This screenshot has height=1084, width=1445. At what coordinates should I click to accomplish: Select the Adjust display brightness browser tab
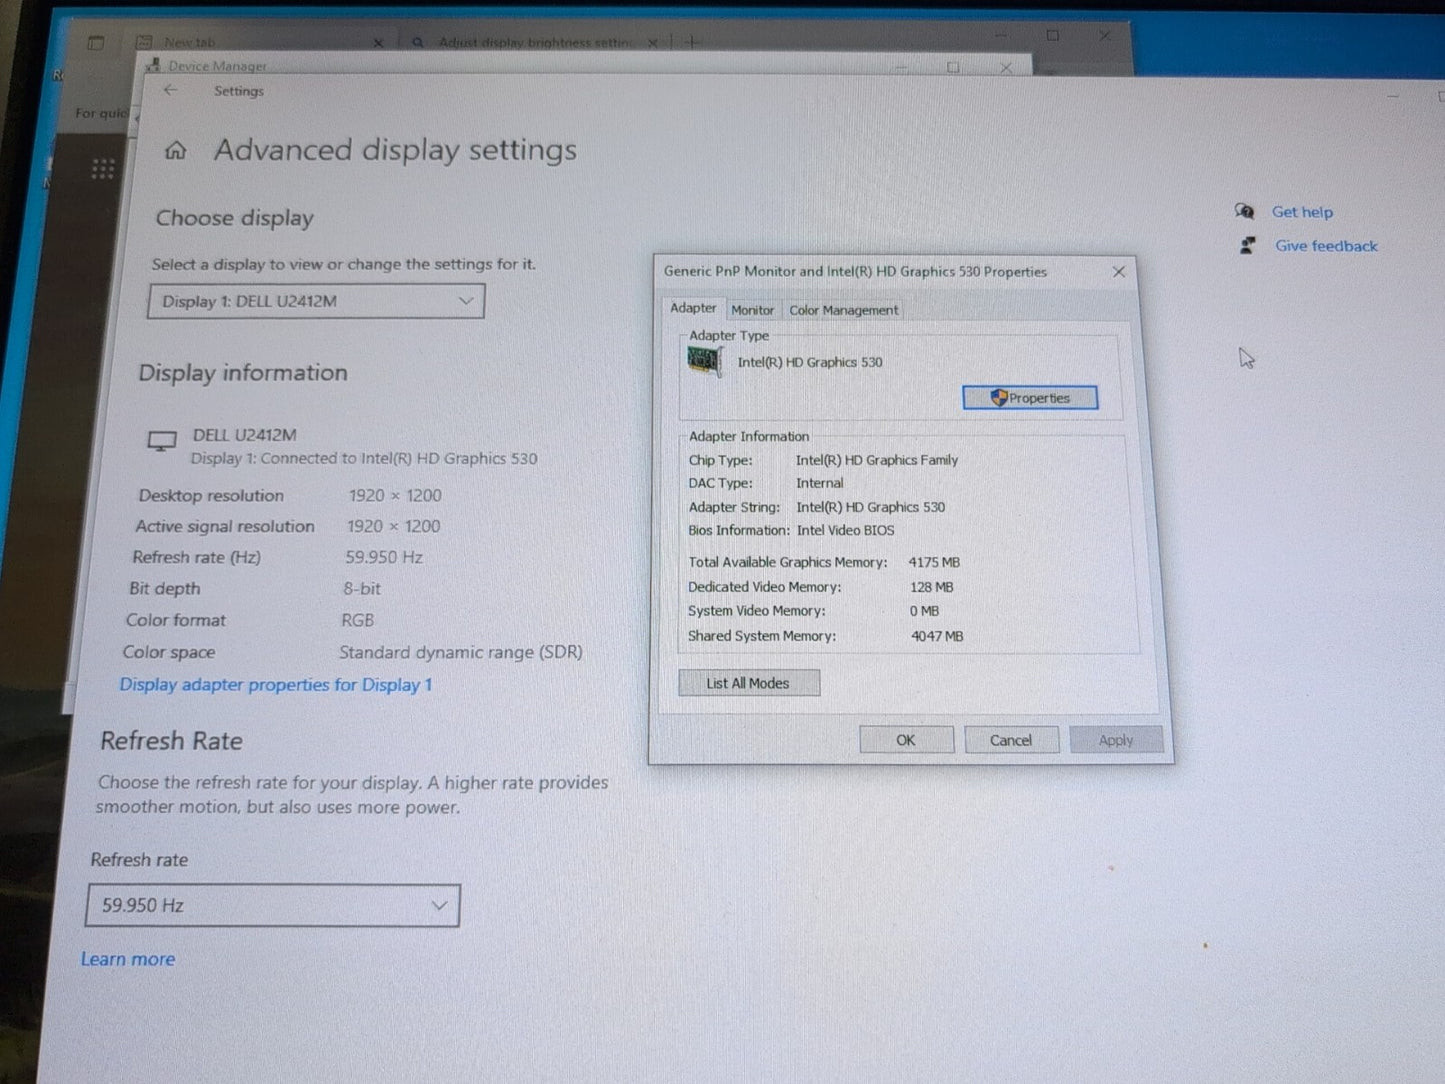(x=534, y=42)
